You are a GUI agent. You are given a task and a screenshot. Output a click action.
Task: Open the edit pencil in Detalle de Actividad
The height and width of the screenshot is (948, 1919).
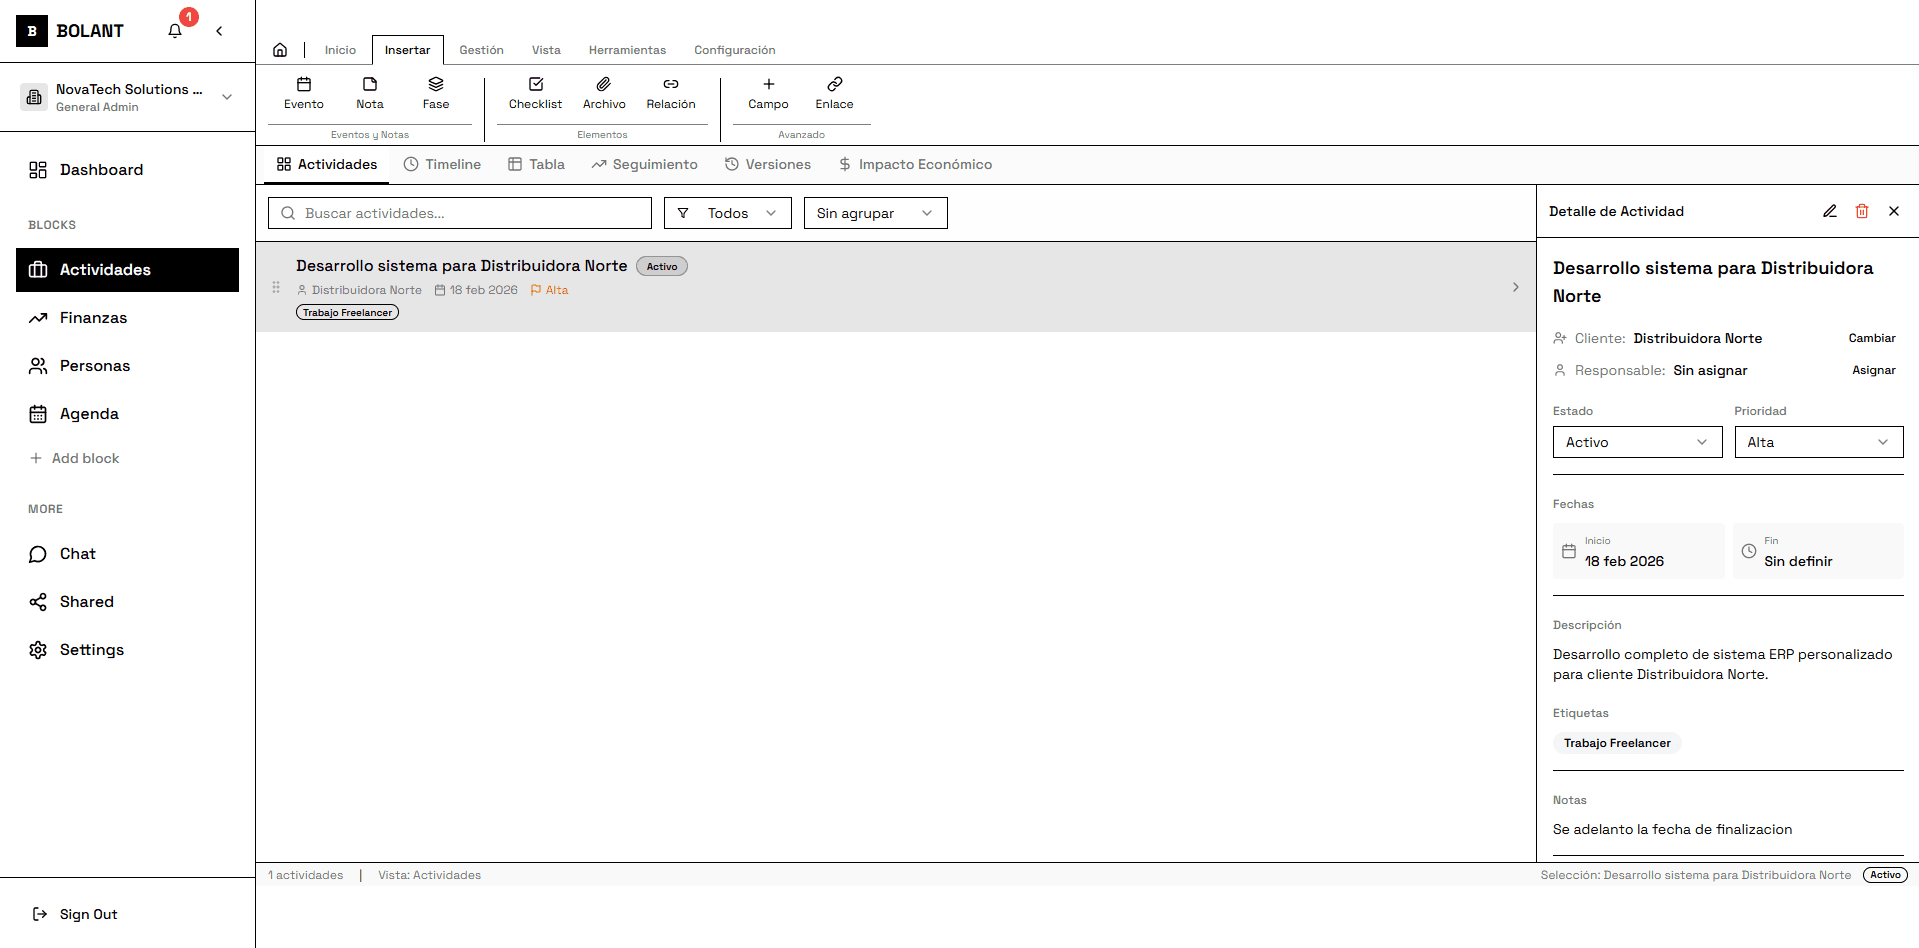[x=1829, y=211]
